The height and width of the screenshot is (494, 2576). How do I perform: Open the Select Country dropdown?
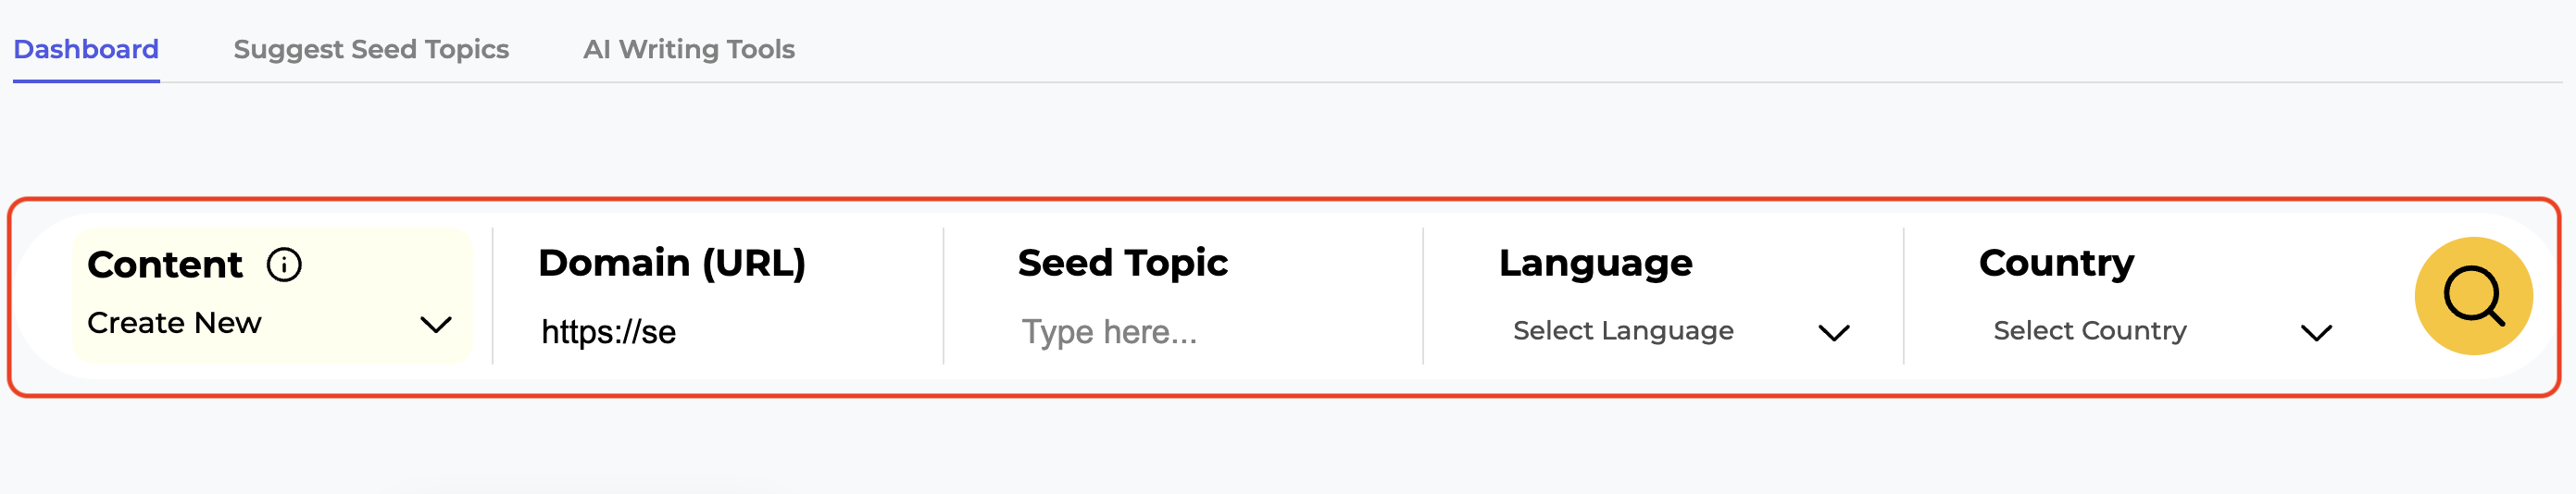[x=2160, y=331]
